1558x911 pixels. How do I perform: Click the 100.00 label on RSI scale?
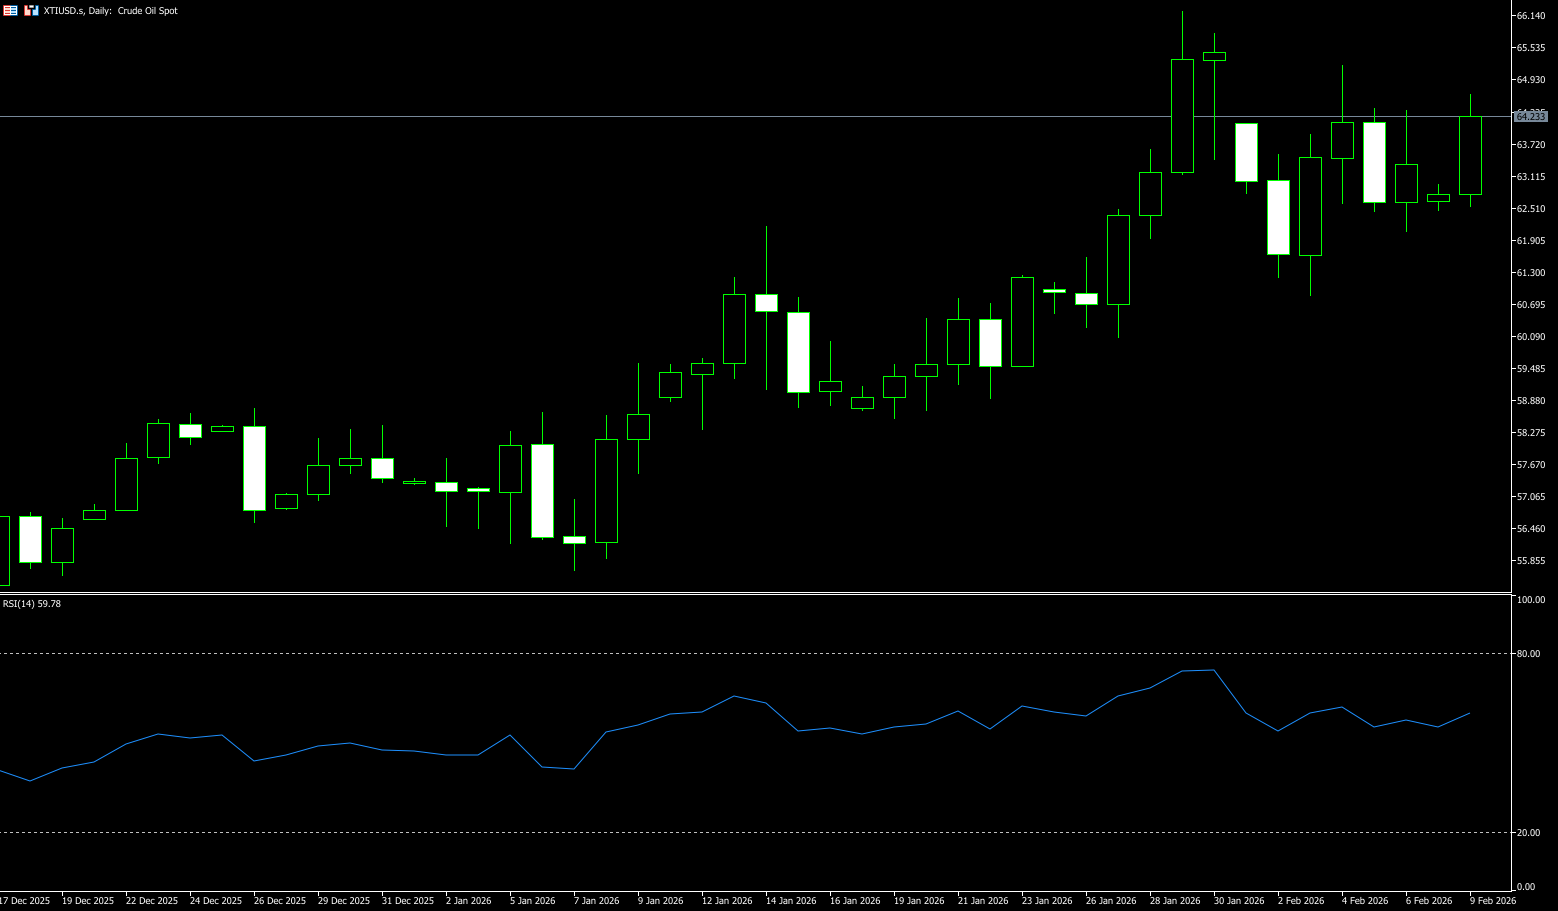pyautogui.click(x=1530, y=600)
